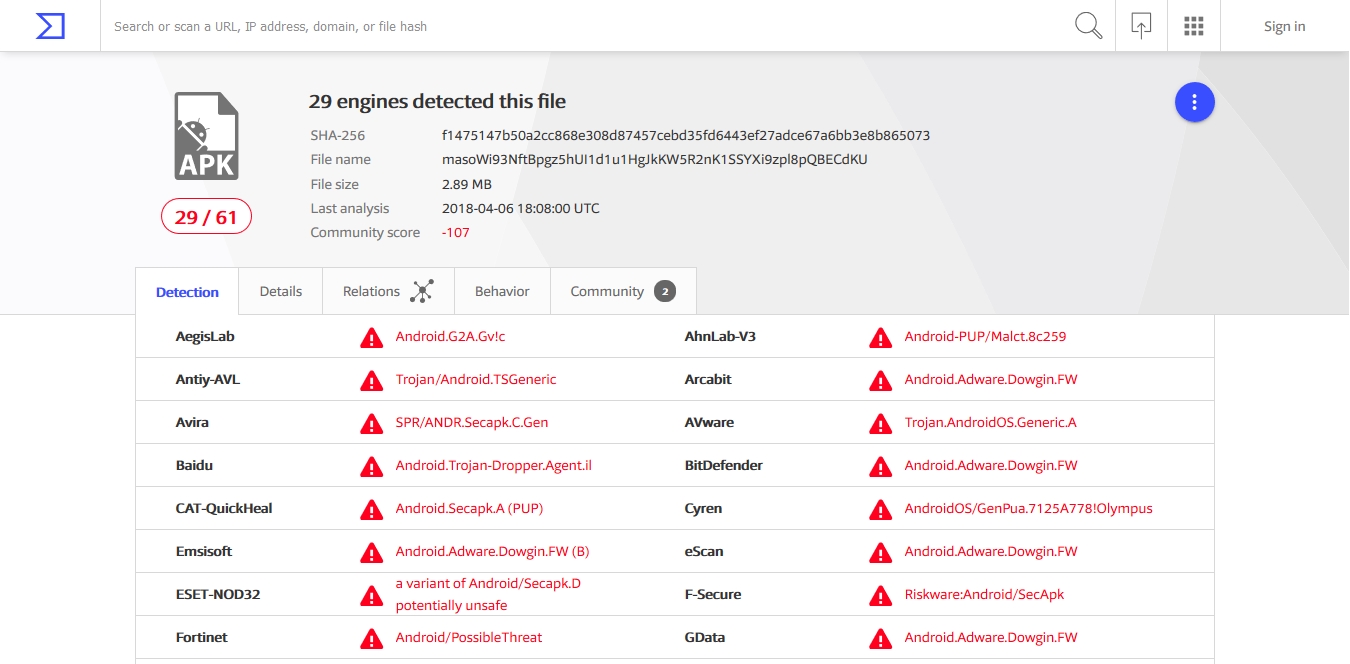Click the AndroidOS/GenPua.7125A778!Olympus result
1350x664 pixels.
1028,509
